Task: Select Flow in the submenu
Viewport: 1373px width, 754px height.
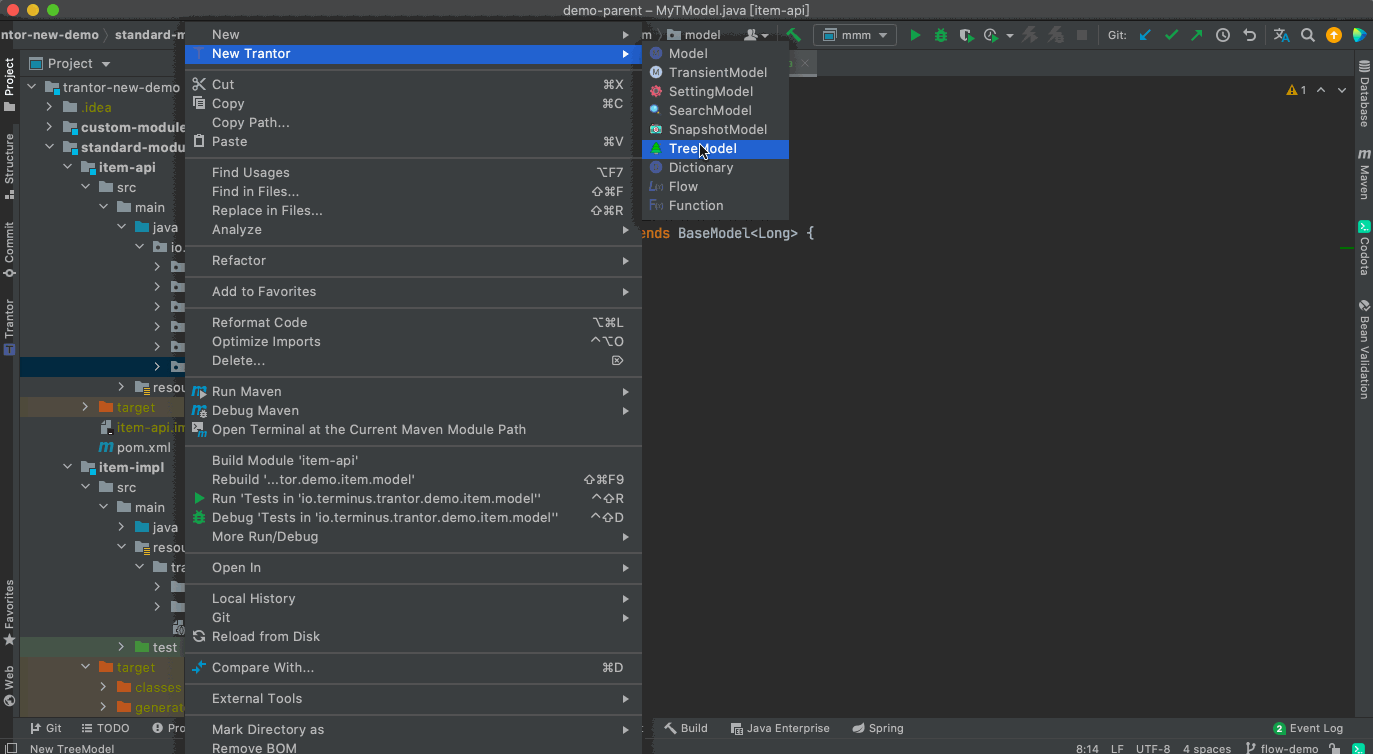Action: coord(715,186)
